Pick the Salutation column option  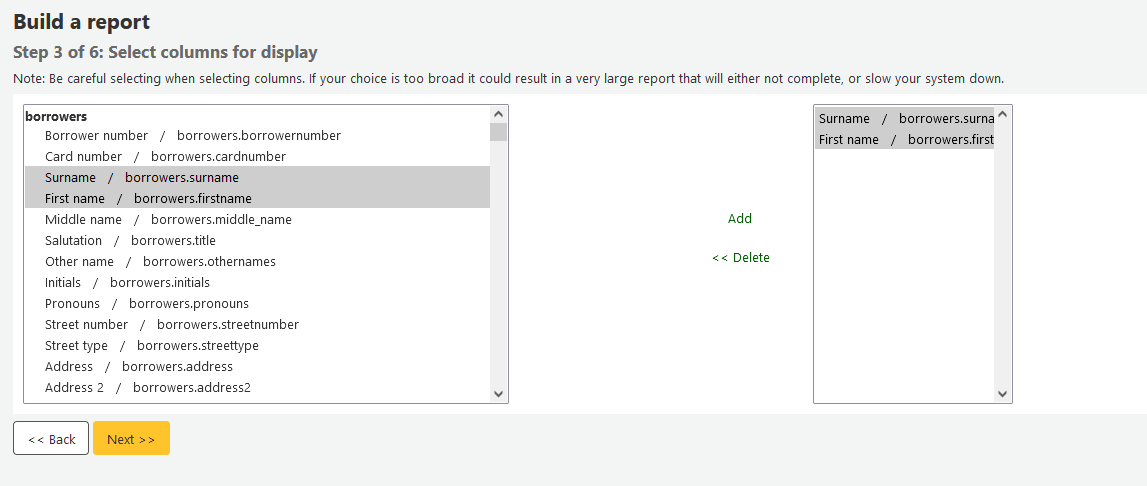130,241
